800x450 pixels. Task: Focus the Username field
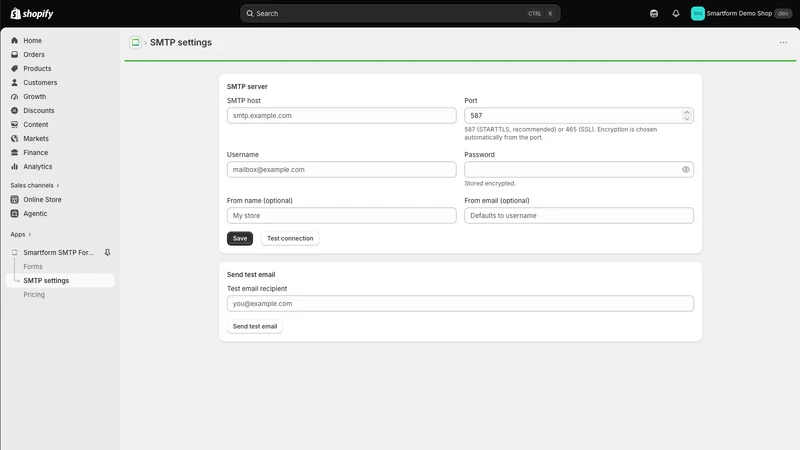[341, 169]
